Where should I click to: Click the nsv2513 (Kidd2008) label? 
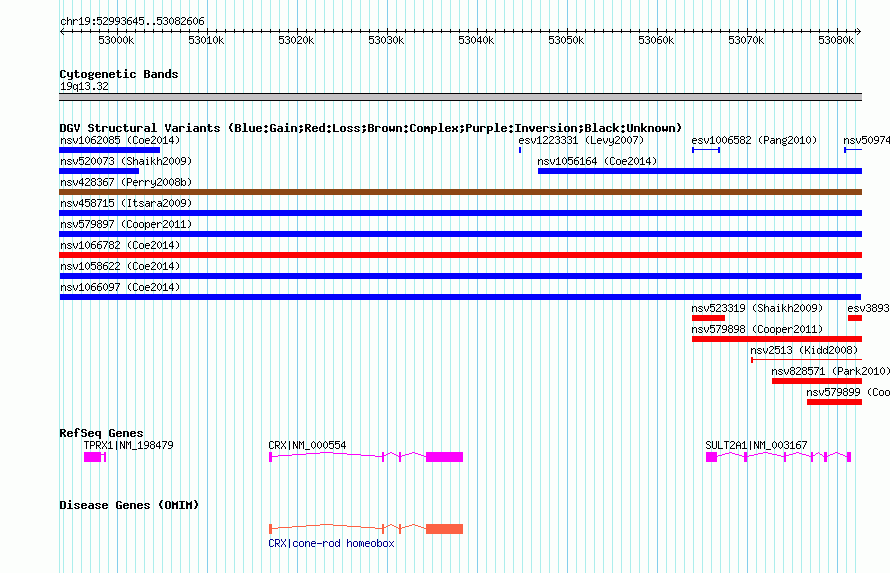click(x=804, y=350)
